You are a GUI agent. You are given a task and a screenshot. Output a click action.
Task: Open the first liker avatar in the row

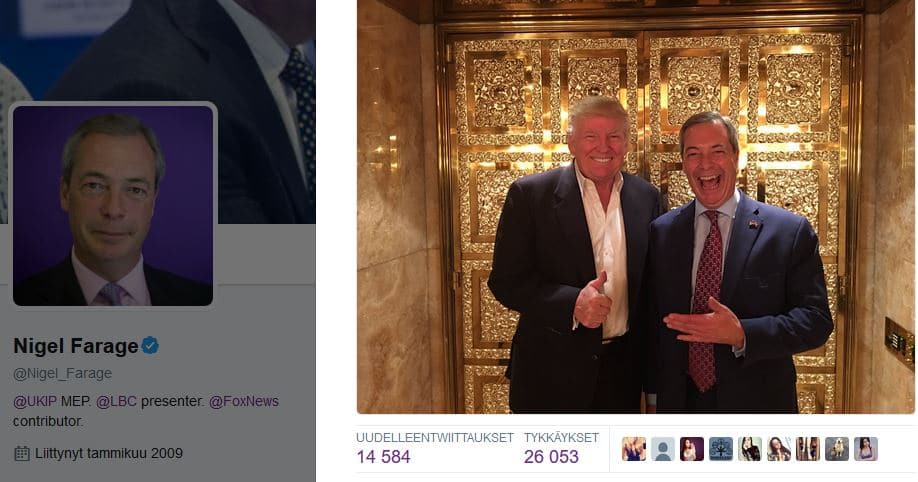tap(633, 449)
